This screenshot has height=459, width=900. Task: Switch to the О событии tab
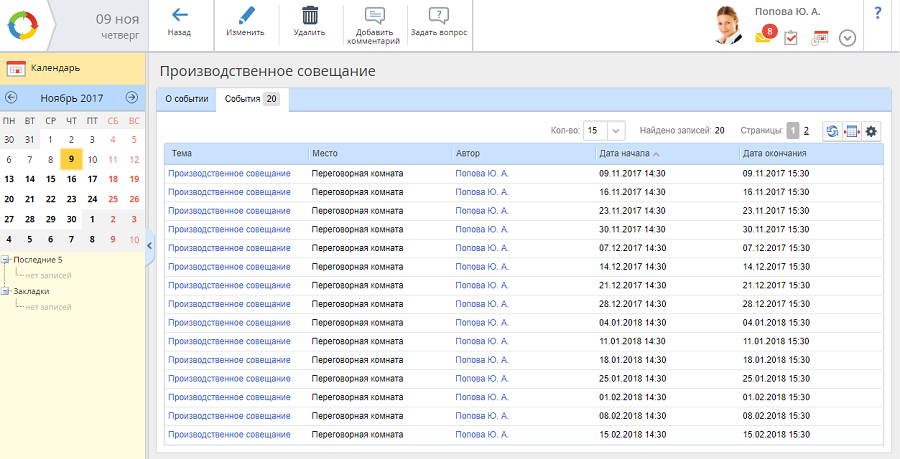point(187,99)
